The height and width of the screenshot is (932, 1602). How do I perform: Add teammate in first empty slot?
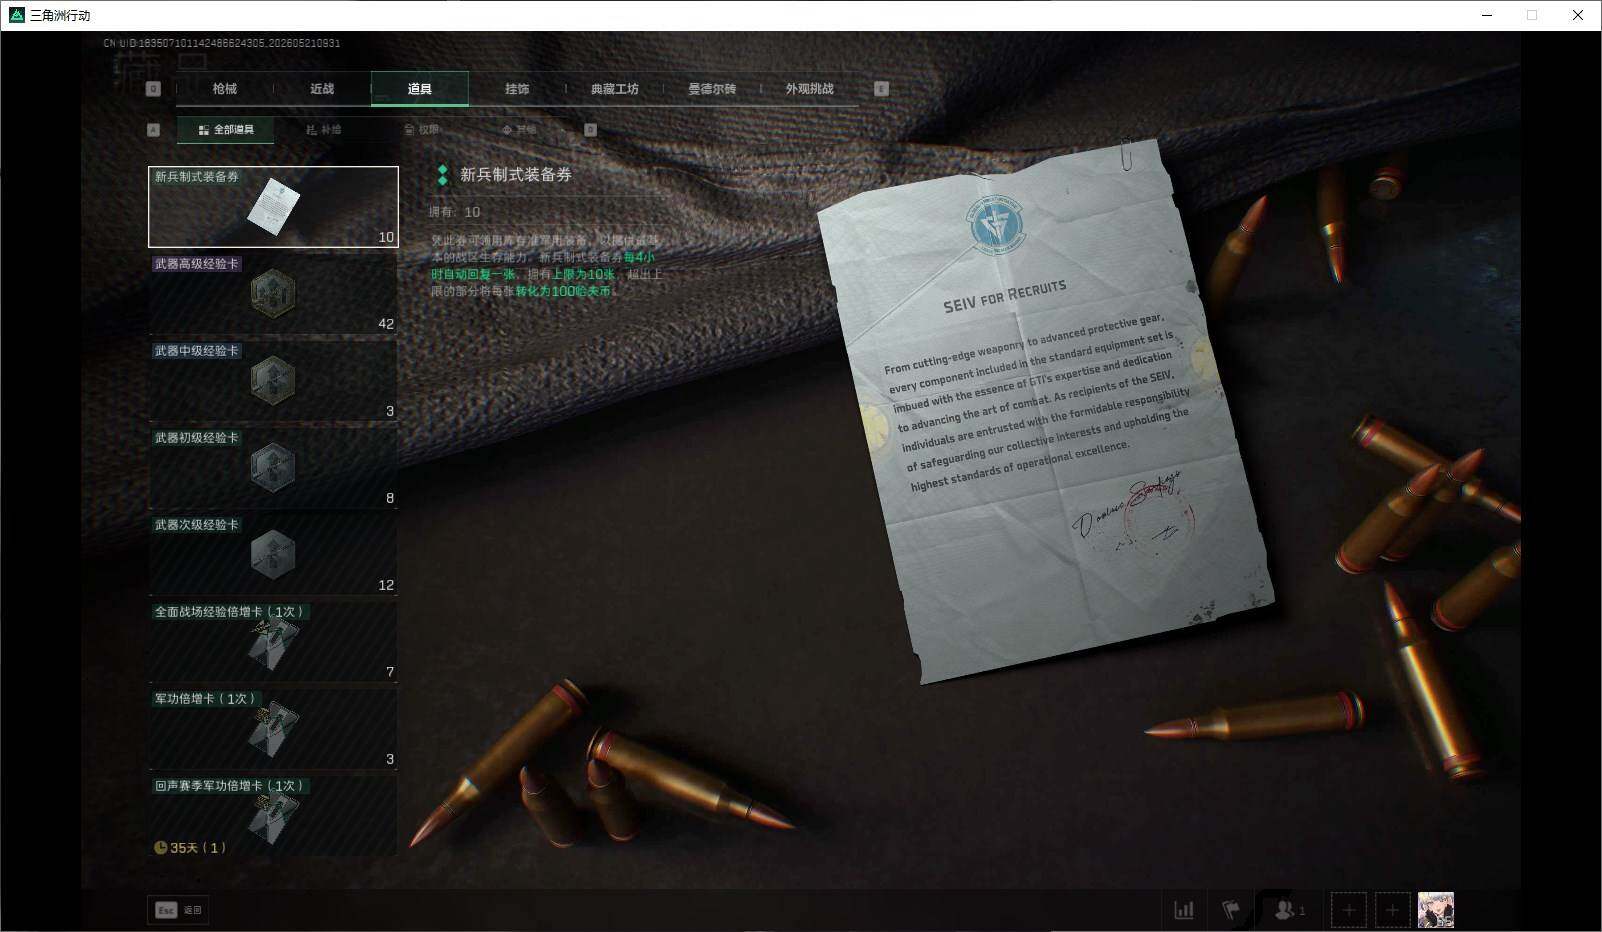(1348, 910)
